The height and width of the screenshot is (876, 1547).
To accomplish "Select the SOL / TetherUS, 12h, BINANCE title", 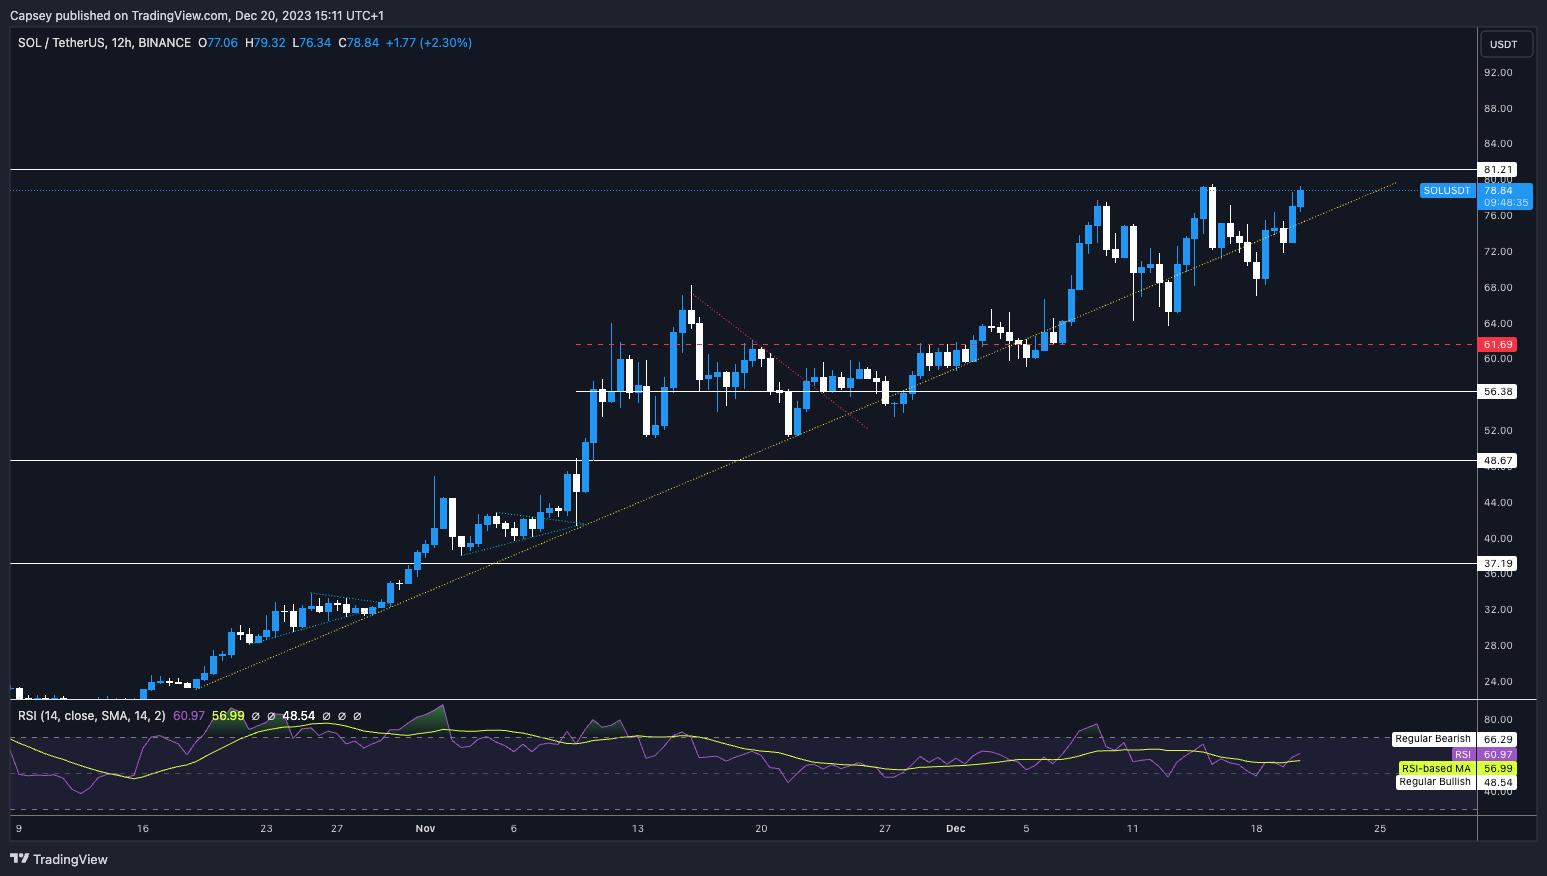I will (x=104, y=43).
